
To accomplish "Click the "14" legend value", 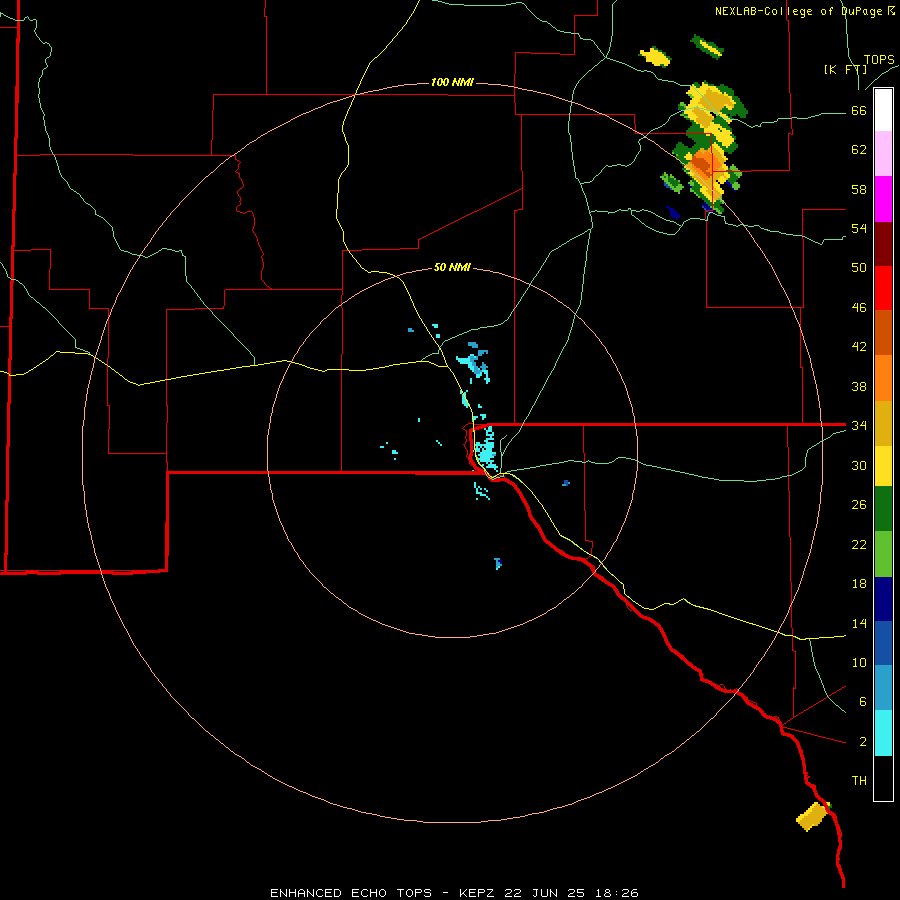I will [x=859, y=623].
